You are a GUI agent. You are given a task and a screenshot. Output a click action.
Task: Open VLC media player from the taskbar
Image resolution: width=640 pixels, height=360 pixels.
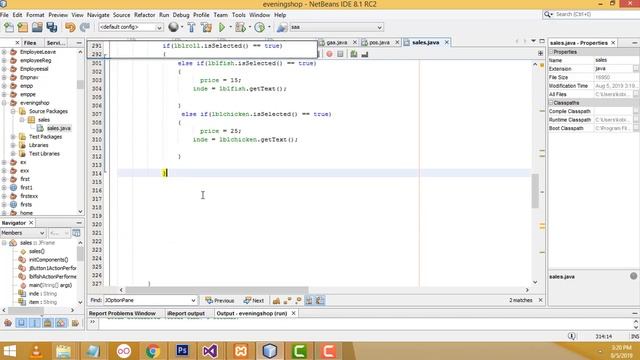[36, 351]
